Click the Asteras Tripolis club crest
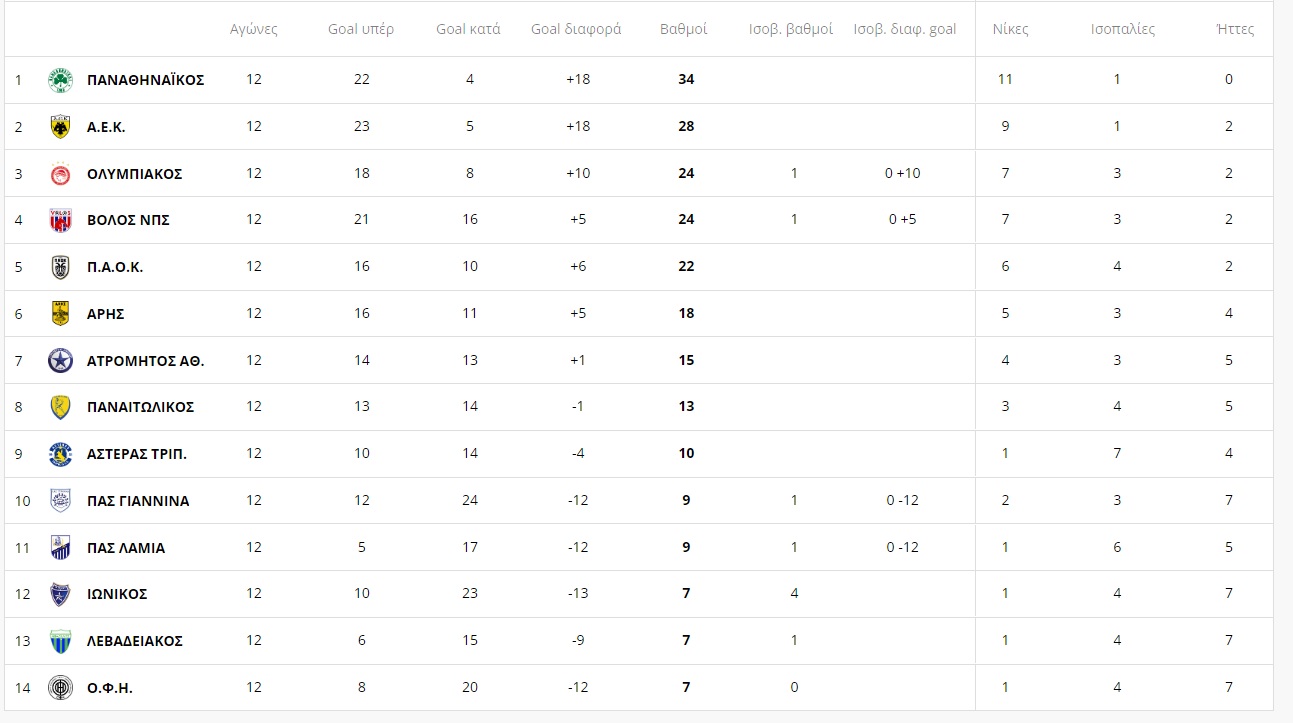The height and width of the screenshot is (723, 1293). (x=61, y=454)
